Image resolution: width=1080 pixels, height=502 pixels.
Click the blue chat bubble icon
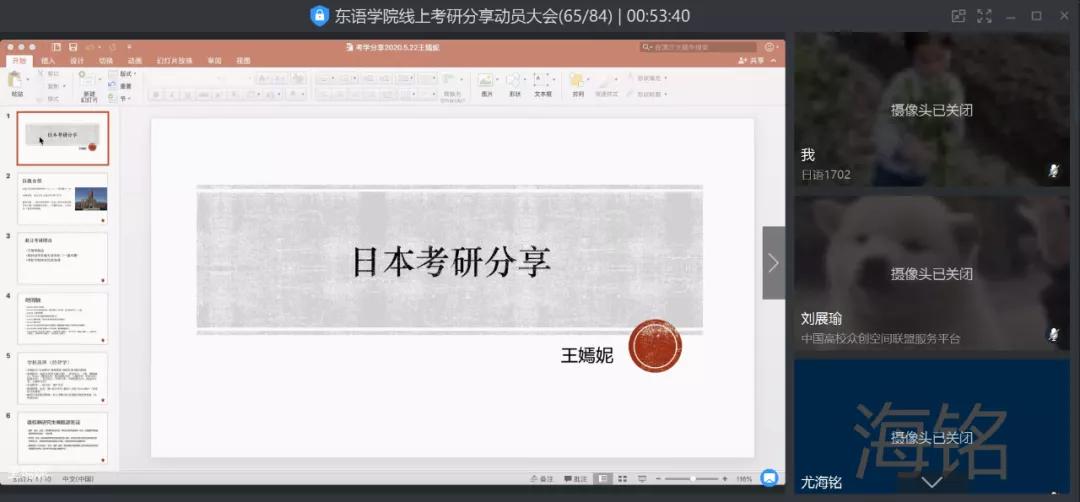(x=769, y=478)
